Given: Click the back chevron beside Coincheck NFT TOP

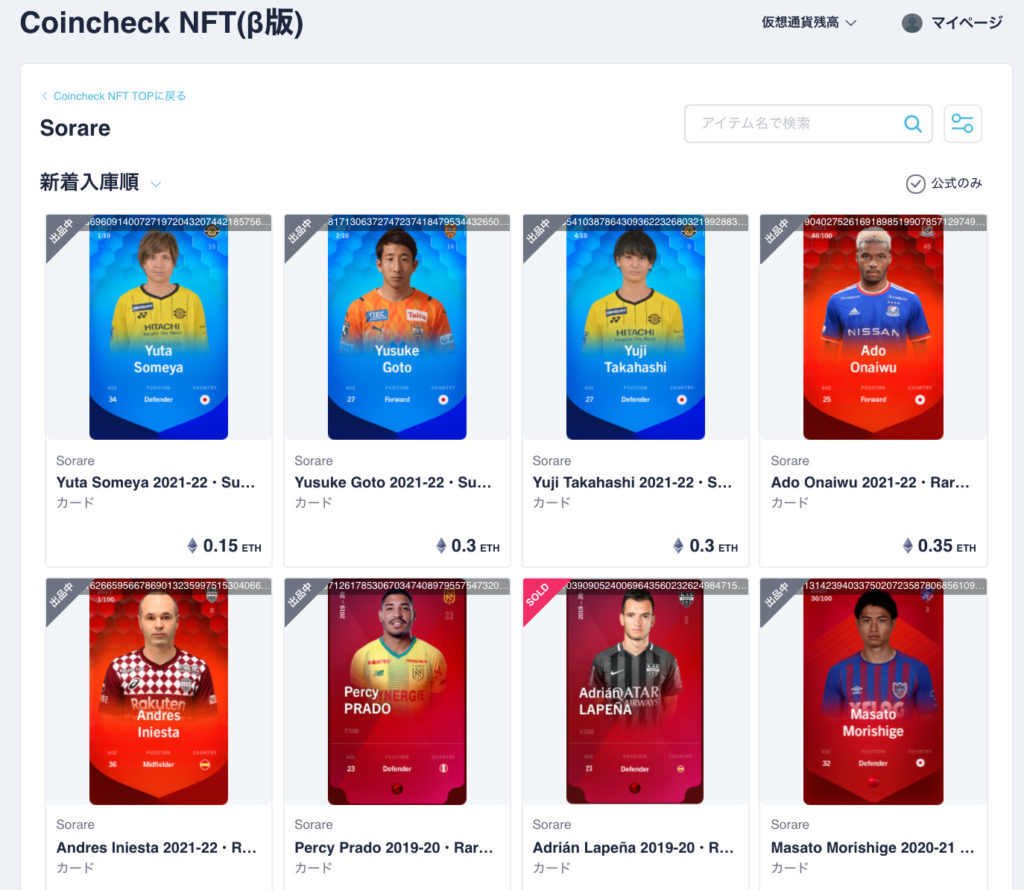Looking at the screenshot, I should click(44, 96).
